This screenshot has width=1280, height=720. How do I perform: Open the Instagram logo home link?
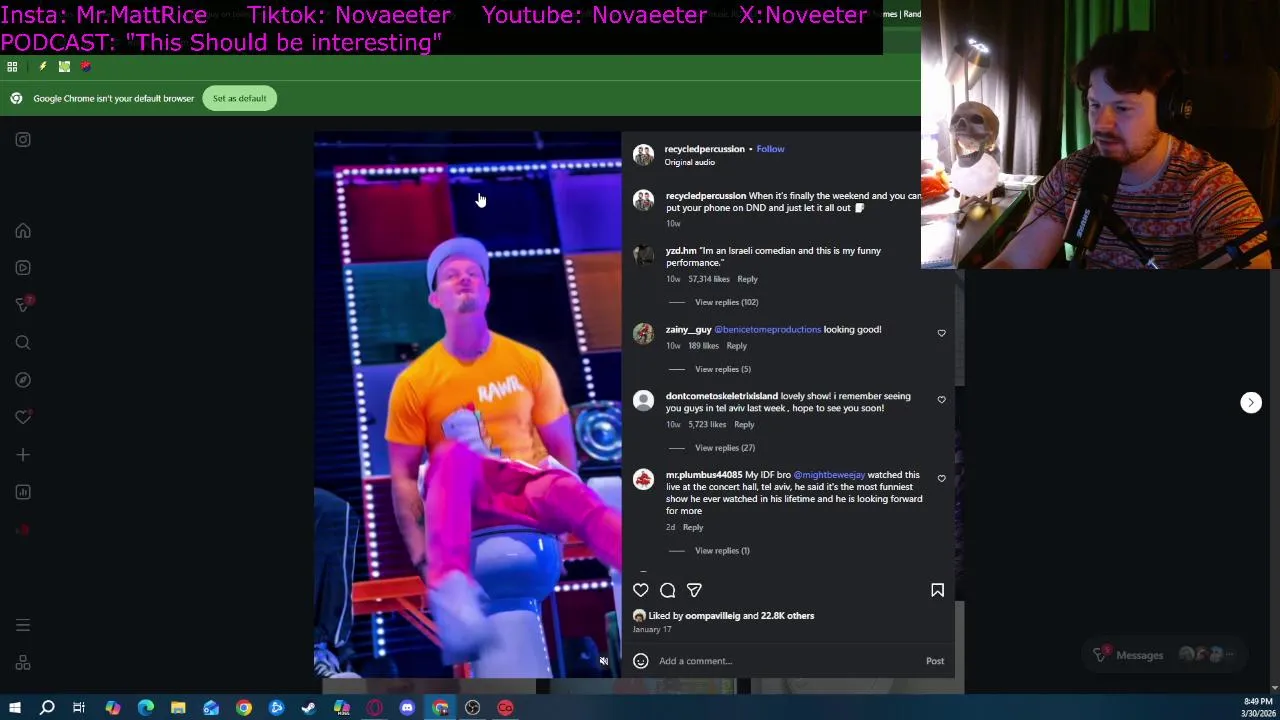click(x=23, y=140)
